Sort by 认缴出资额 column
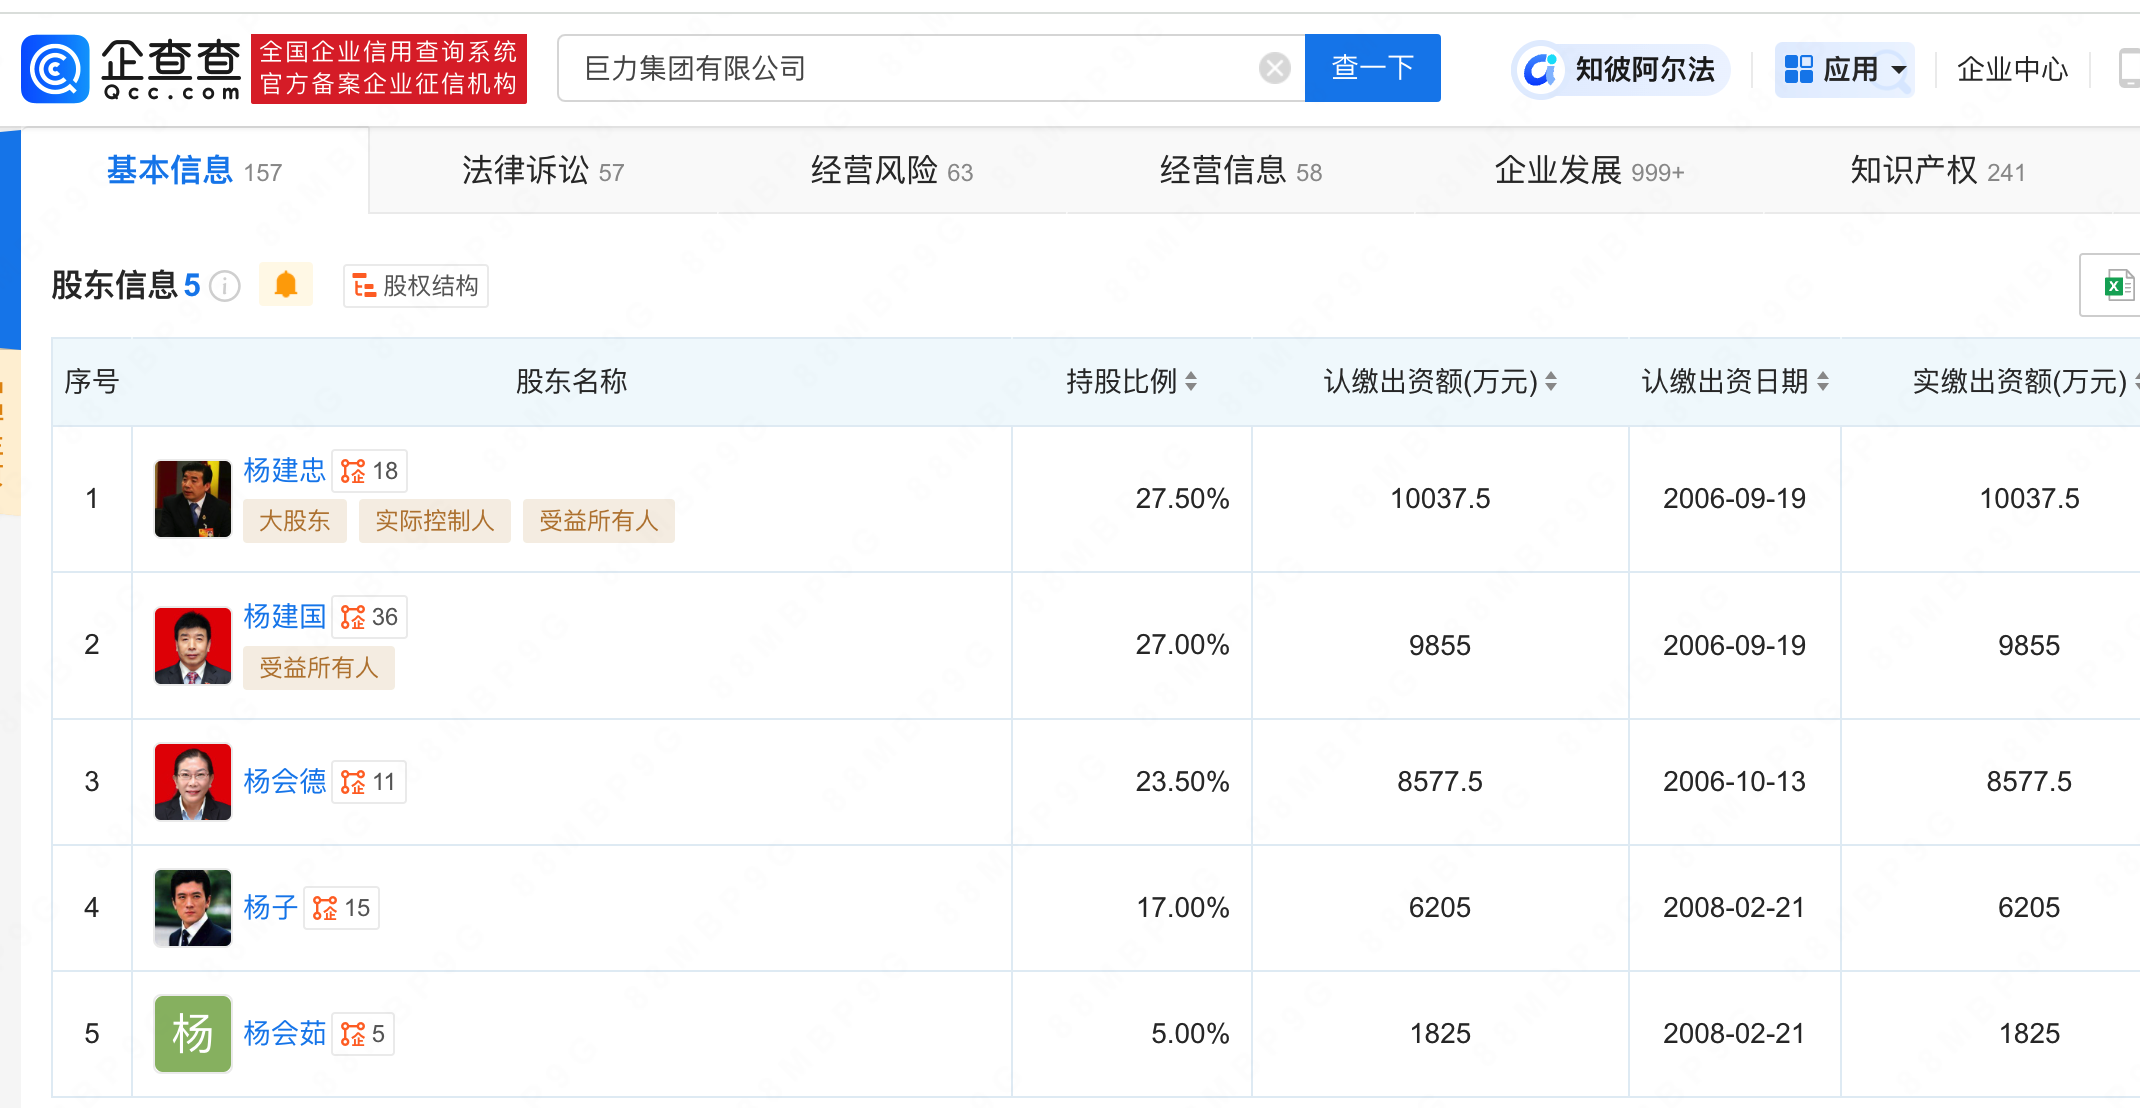 pos(1551,381)
